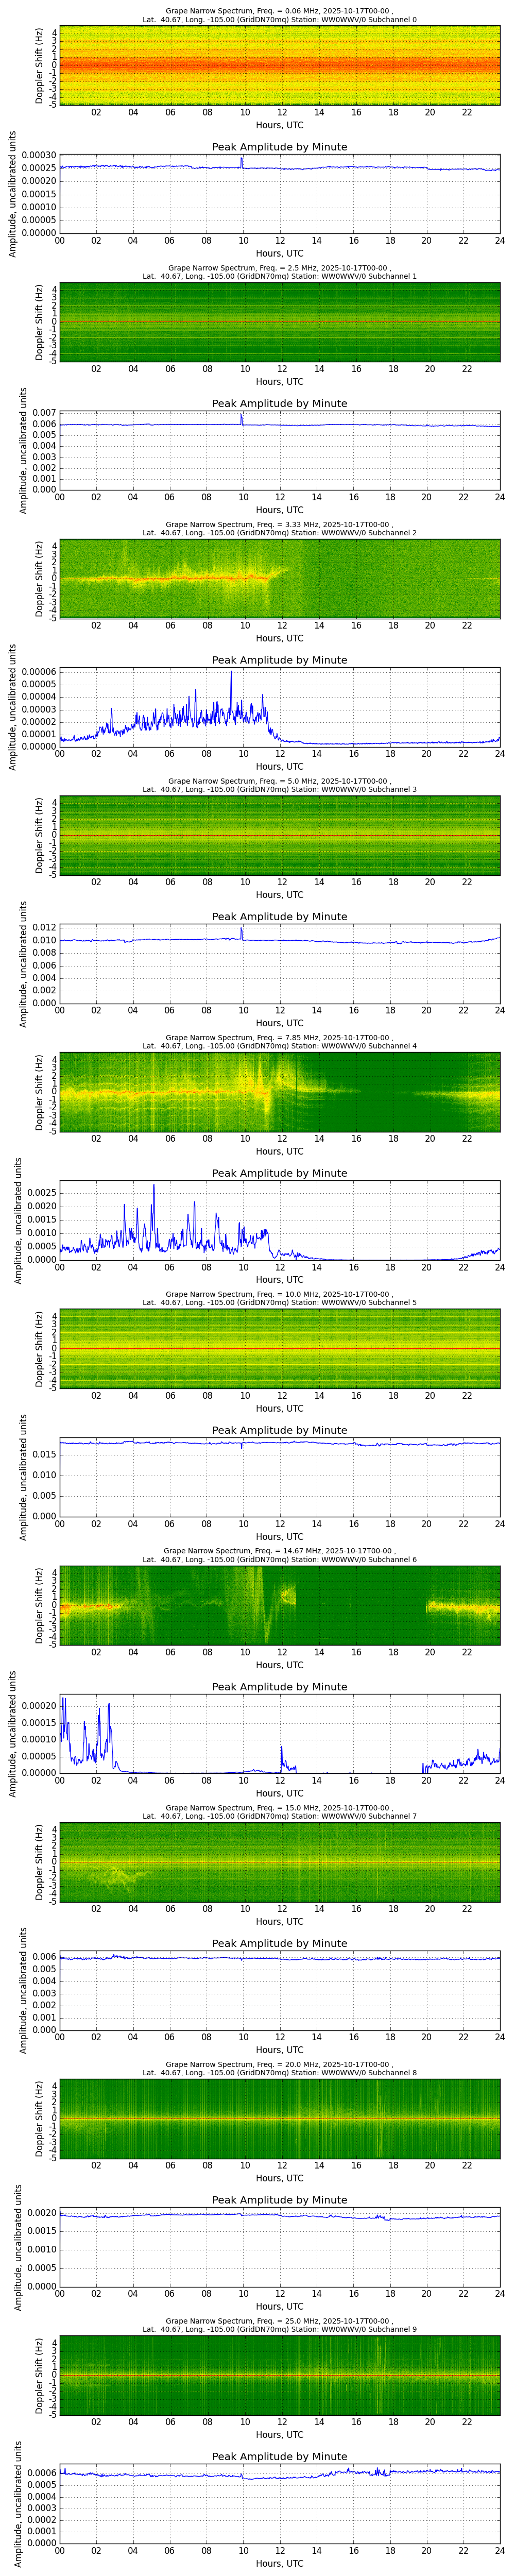The width and height of the screenshot is (515, 2576).
Task: Select the 3.33 MHz Doppler spectrogram image
Action: click(279, 579)
